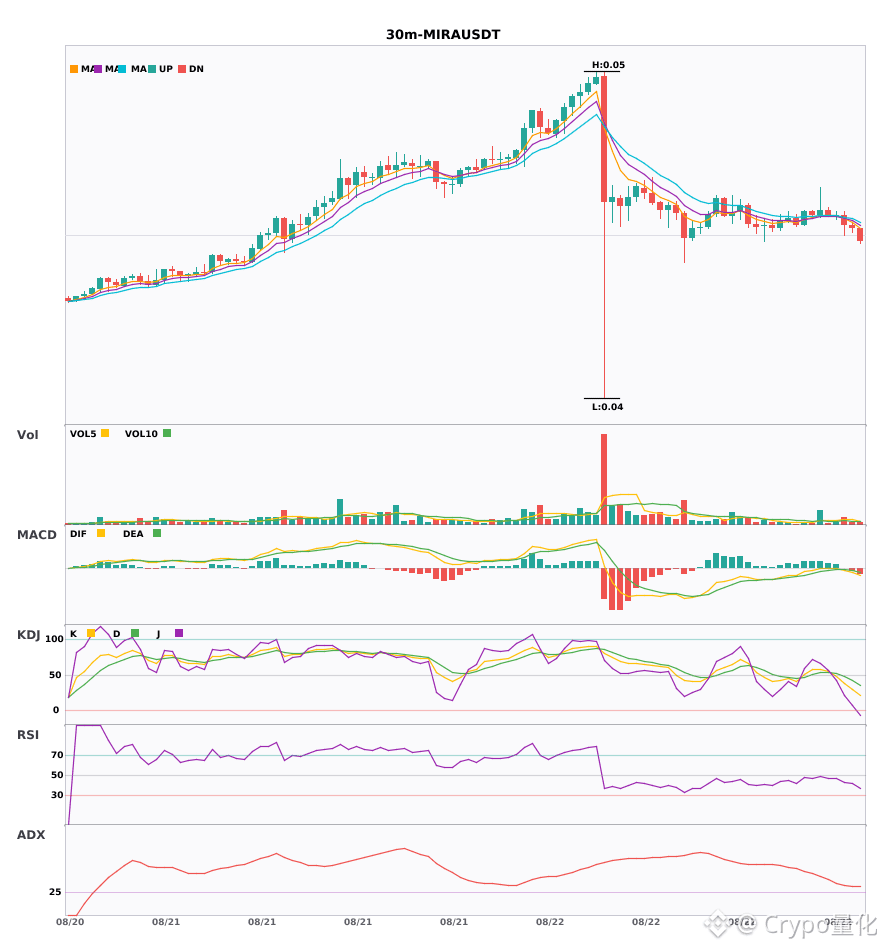The width and height of the screenshot is (885, 950).
Task: Click the KDJ panel label
Action: point(28,635)
